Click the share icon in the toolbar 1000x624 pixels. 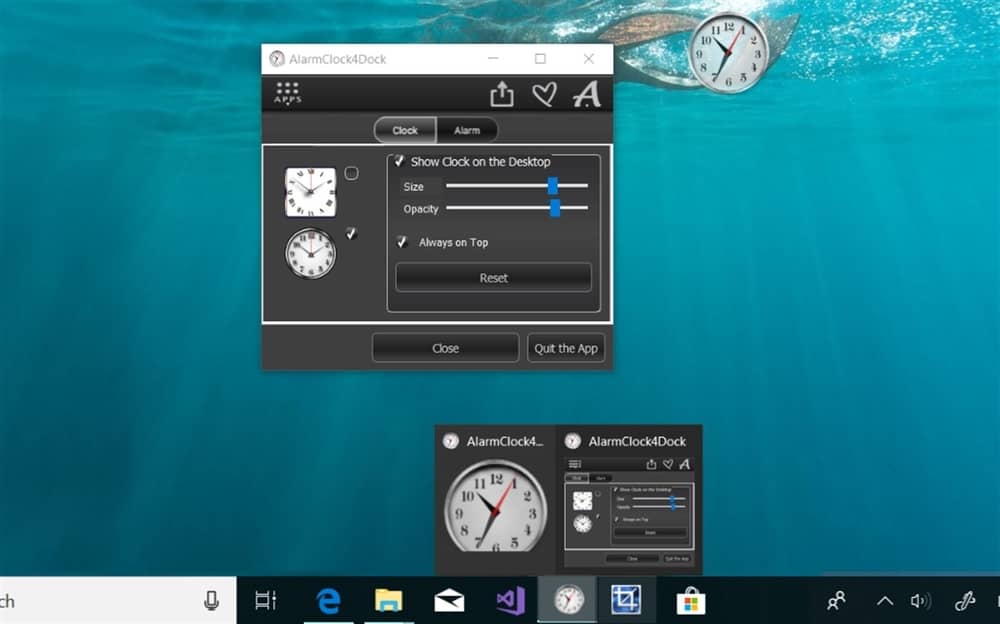(x=502, y=94)
